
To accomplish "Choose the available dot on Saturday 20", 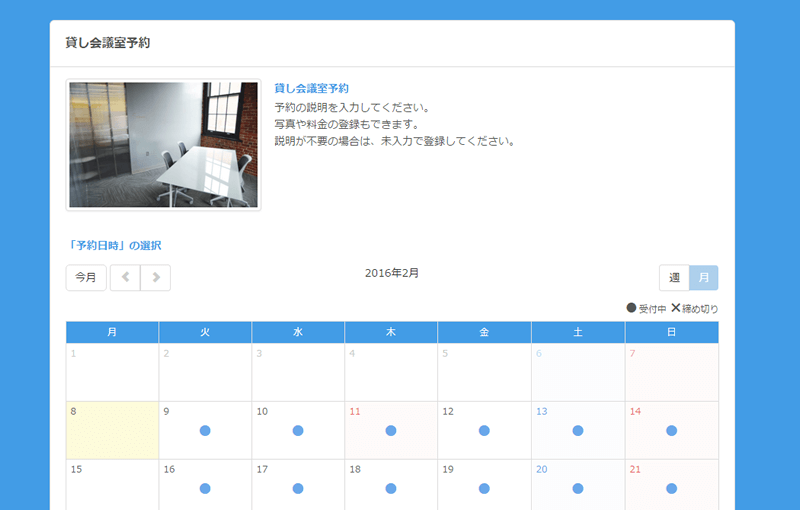I will [578, 488].
